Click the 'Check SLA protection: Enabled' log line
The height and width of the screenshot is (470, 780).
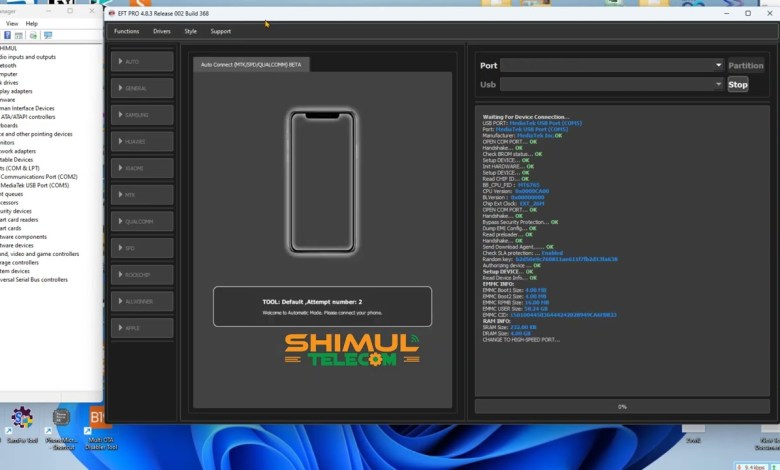522,253
